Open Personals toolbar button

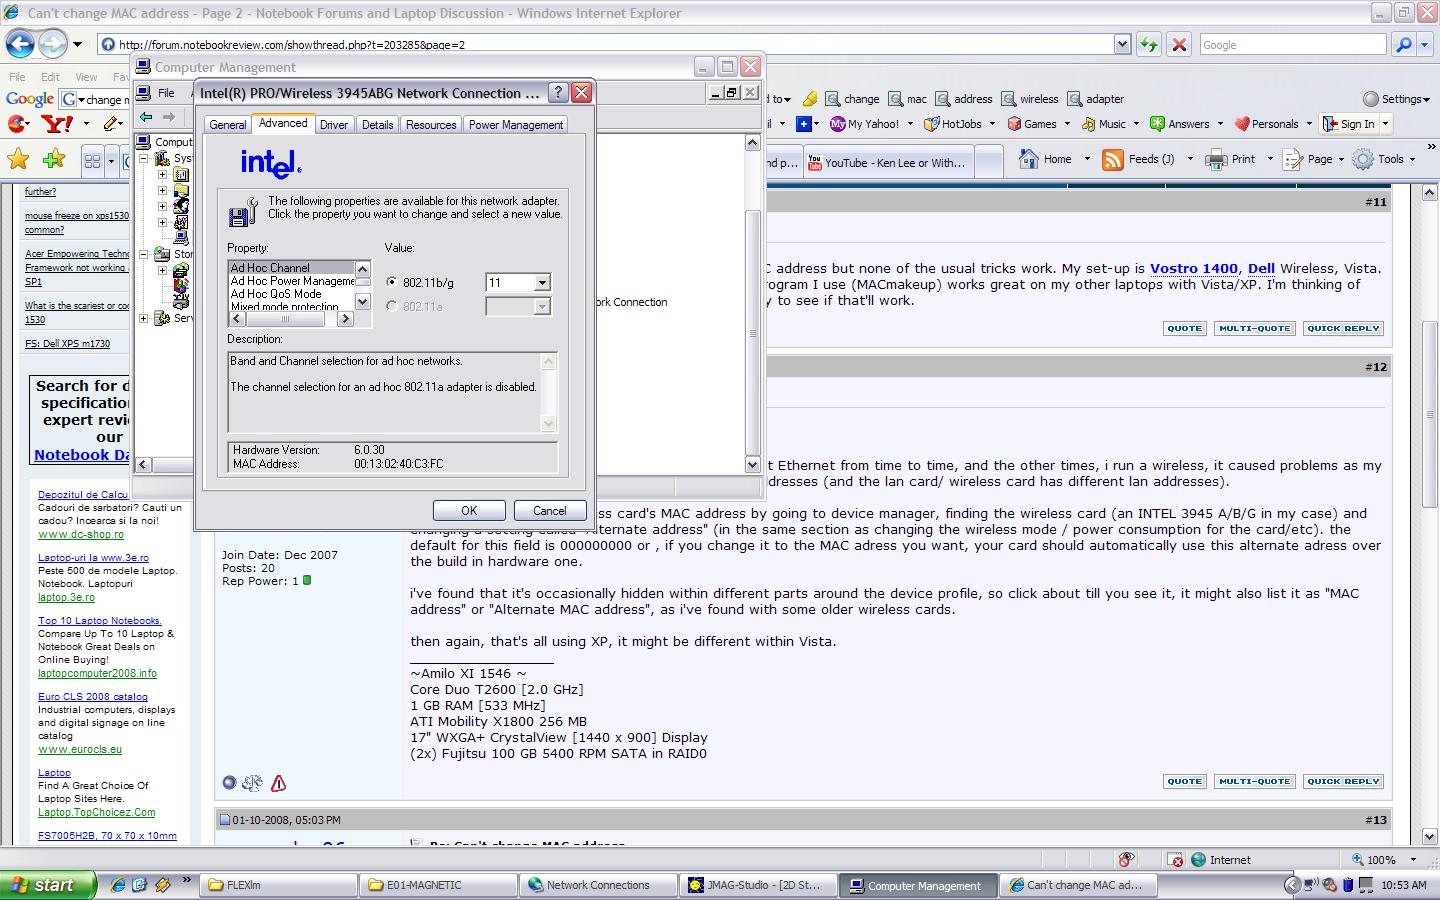(1267, 124)
